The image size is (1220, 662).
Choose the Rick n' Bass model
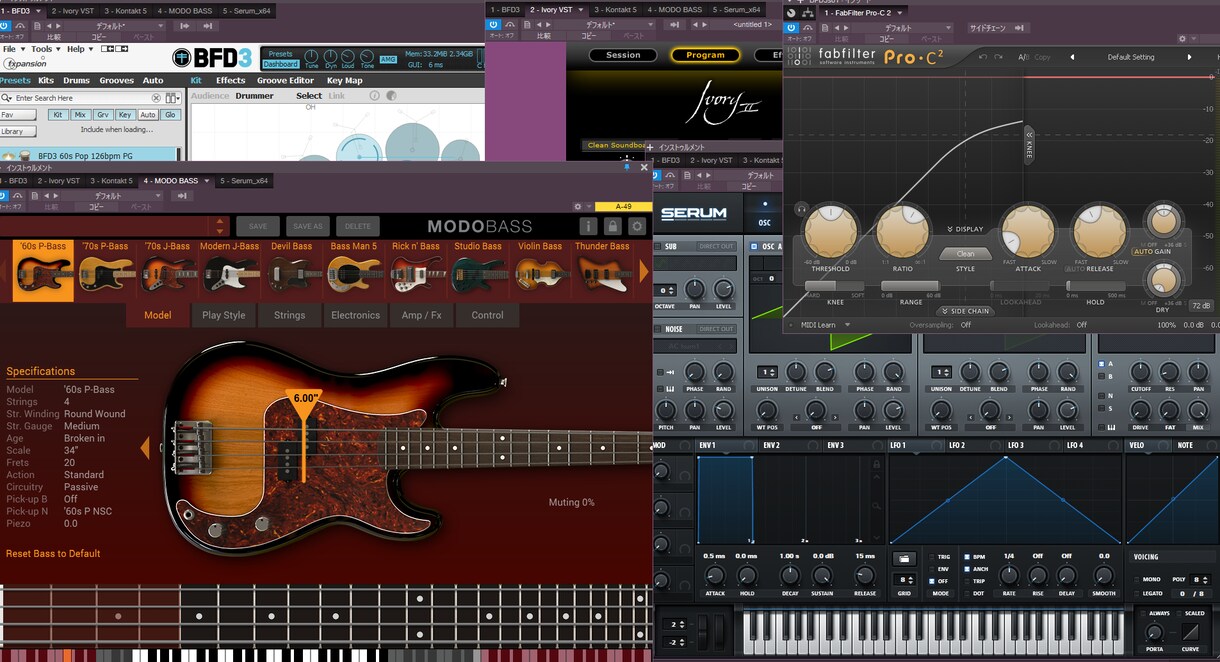(415, 269)
